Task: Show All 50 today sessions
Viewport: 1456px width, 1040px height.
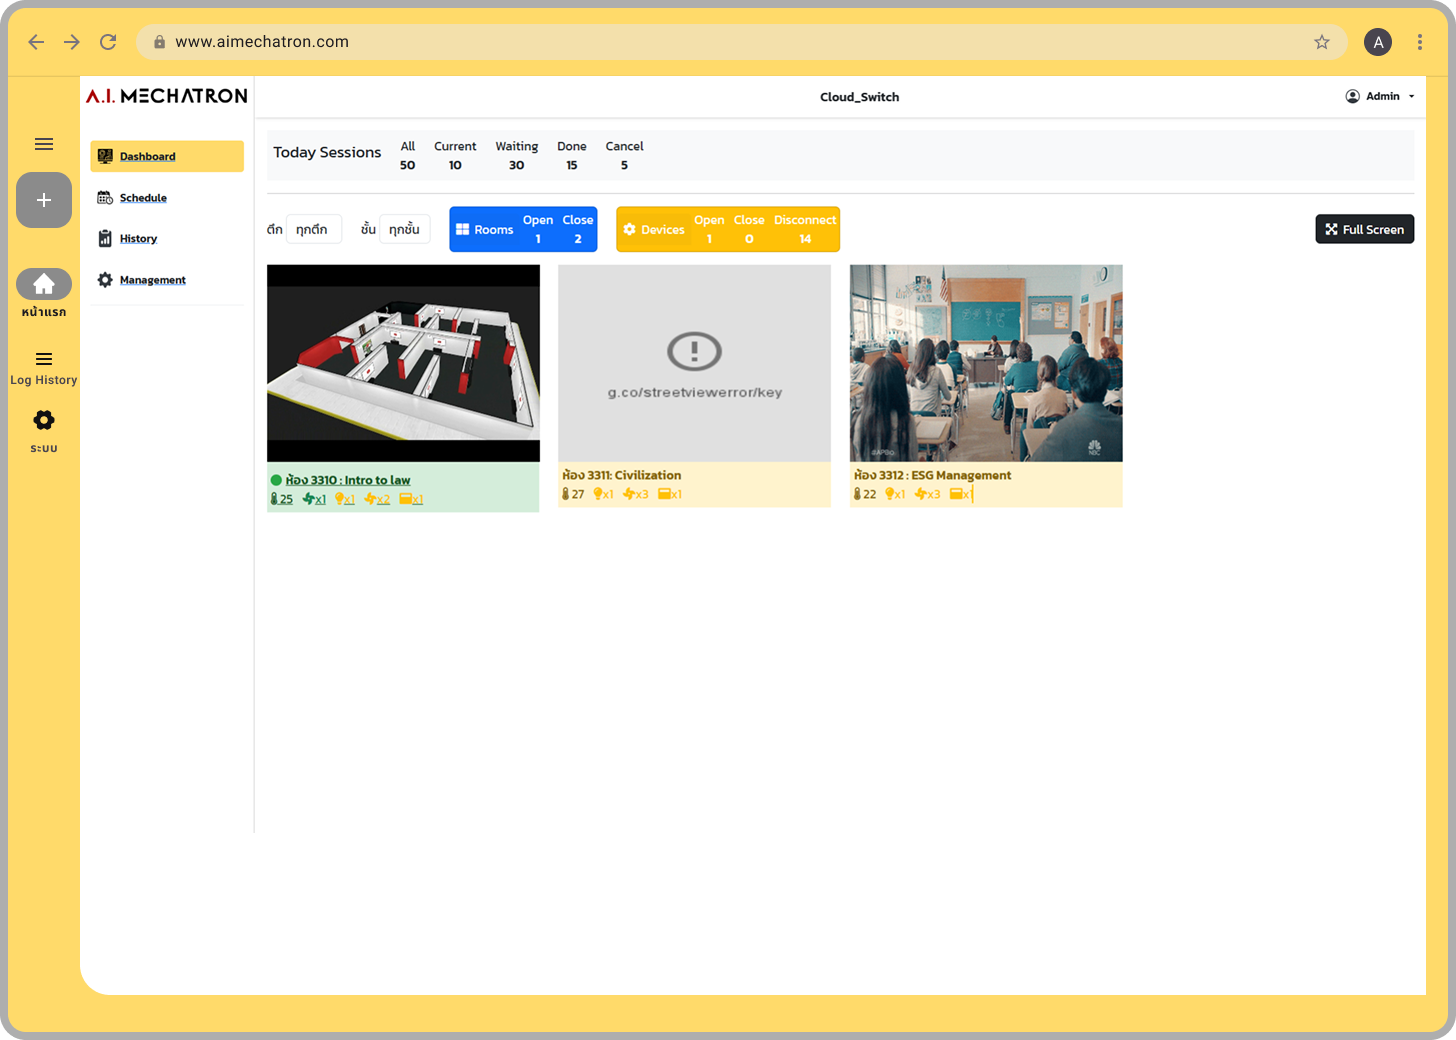Action: click(x=408, y=155)
